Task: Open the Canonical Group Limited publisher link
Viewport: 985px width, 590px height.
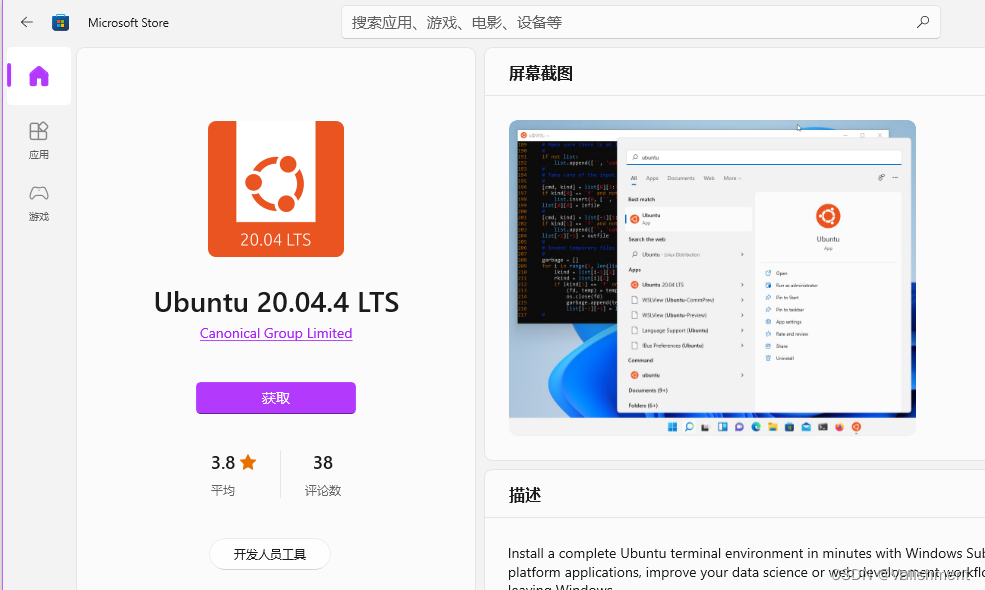Action: (x=276, y=333)
